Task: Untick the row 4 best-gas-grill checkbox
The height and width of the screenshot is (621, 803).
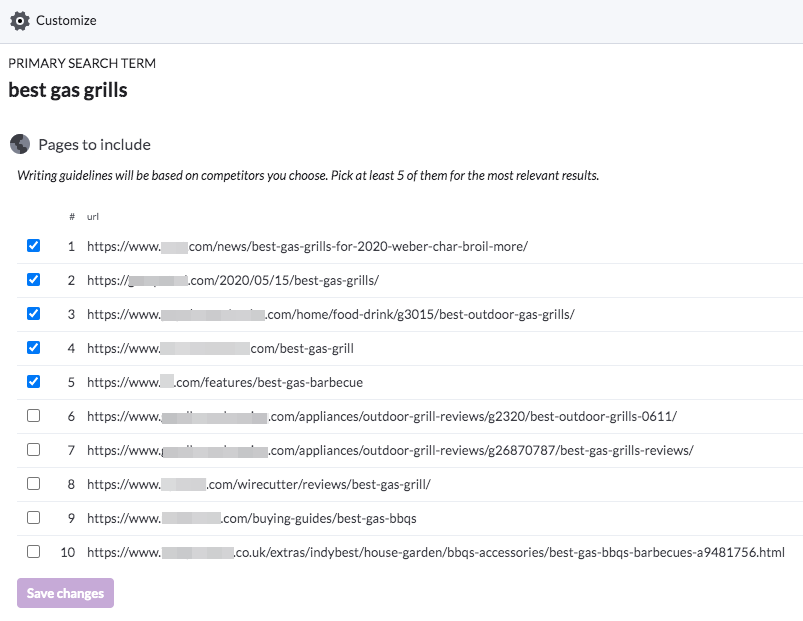Action: (33, 348)
